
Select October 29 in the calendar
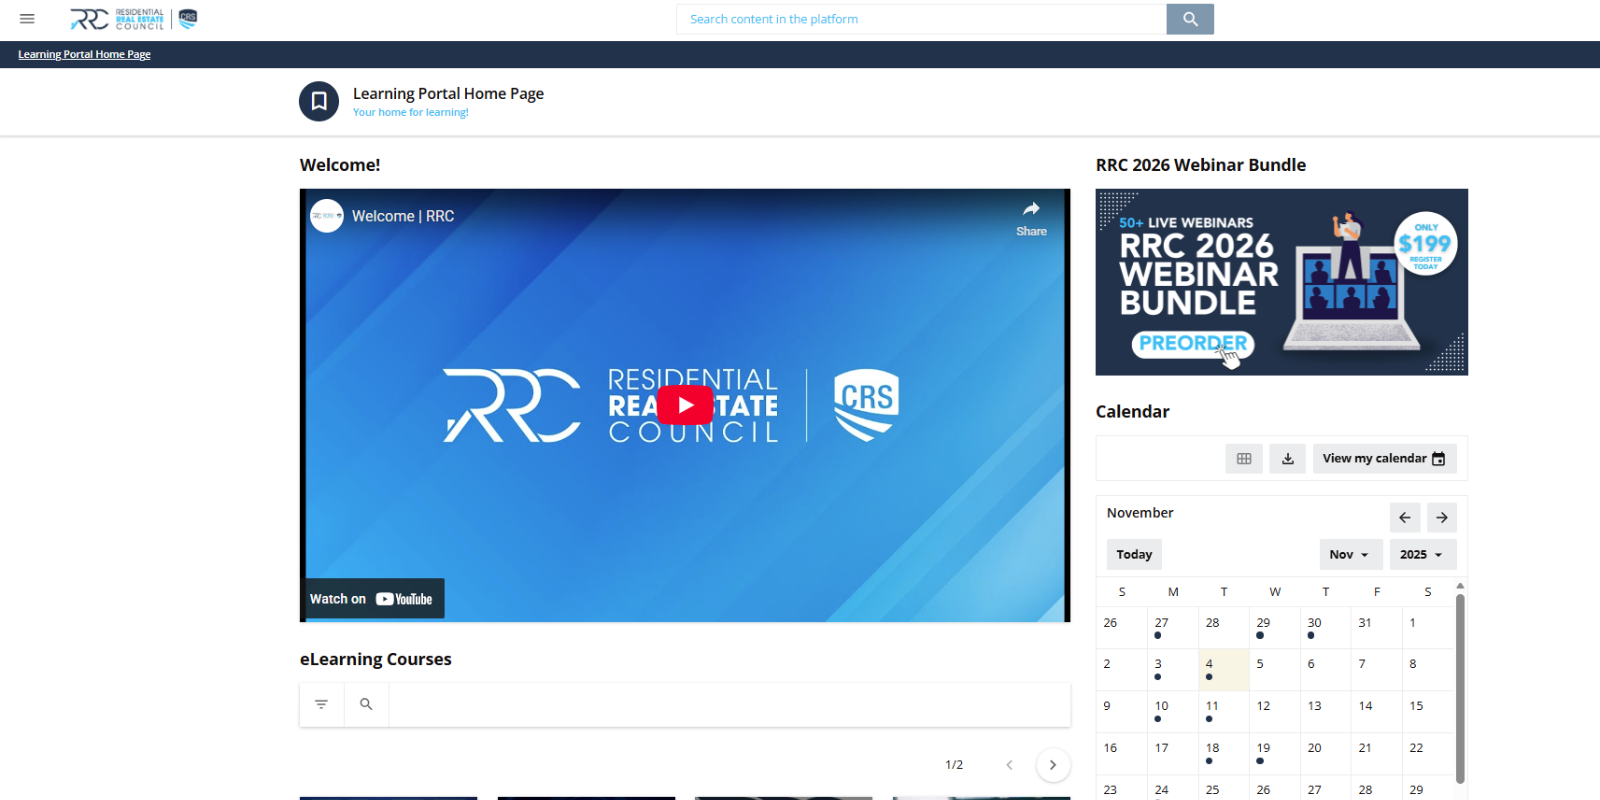pos(1275,627)
